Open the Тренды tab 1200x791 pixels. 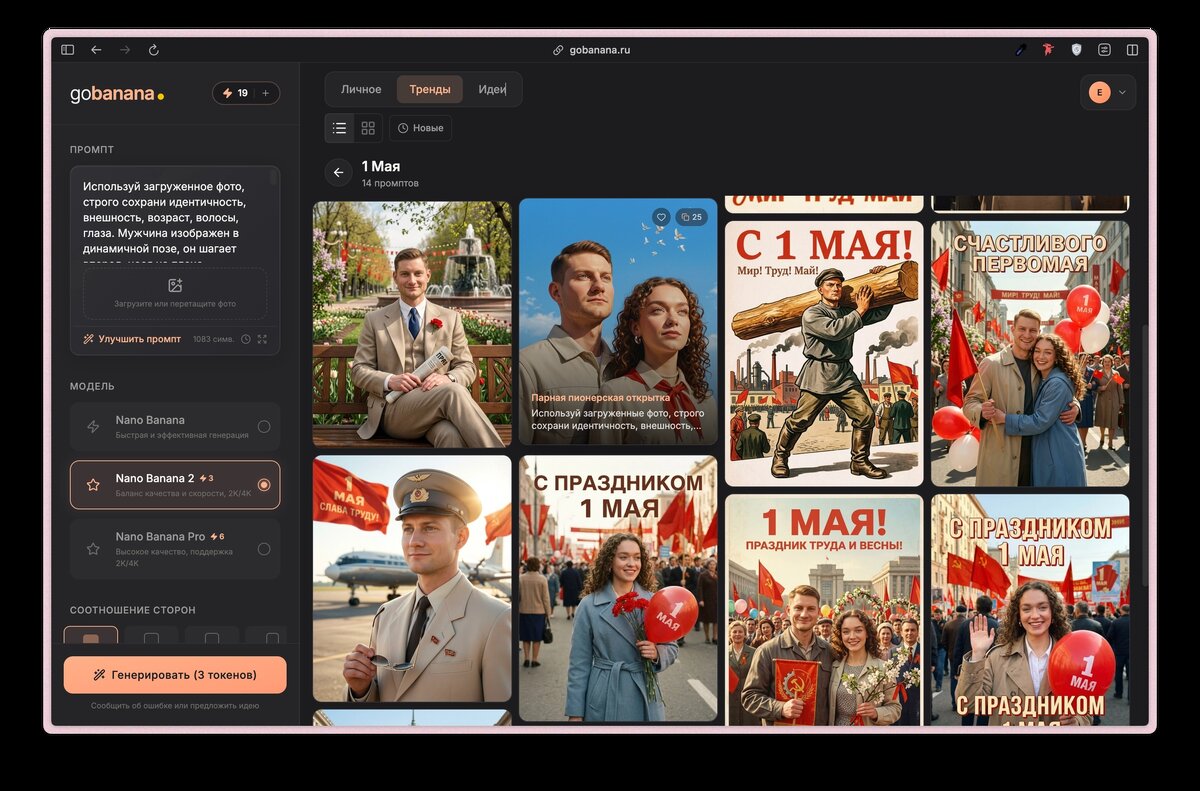click(430, 89)
